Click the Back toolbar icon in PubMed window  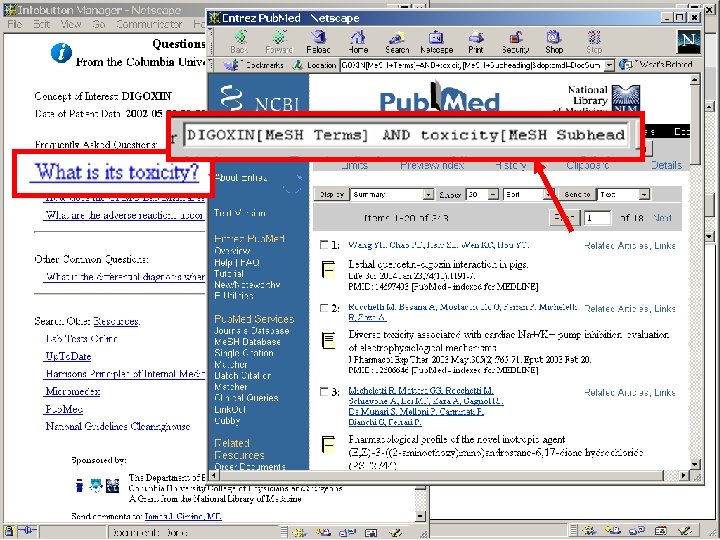point(240,41)
